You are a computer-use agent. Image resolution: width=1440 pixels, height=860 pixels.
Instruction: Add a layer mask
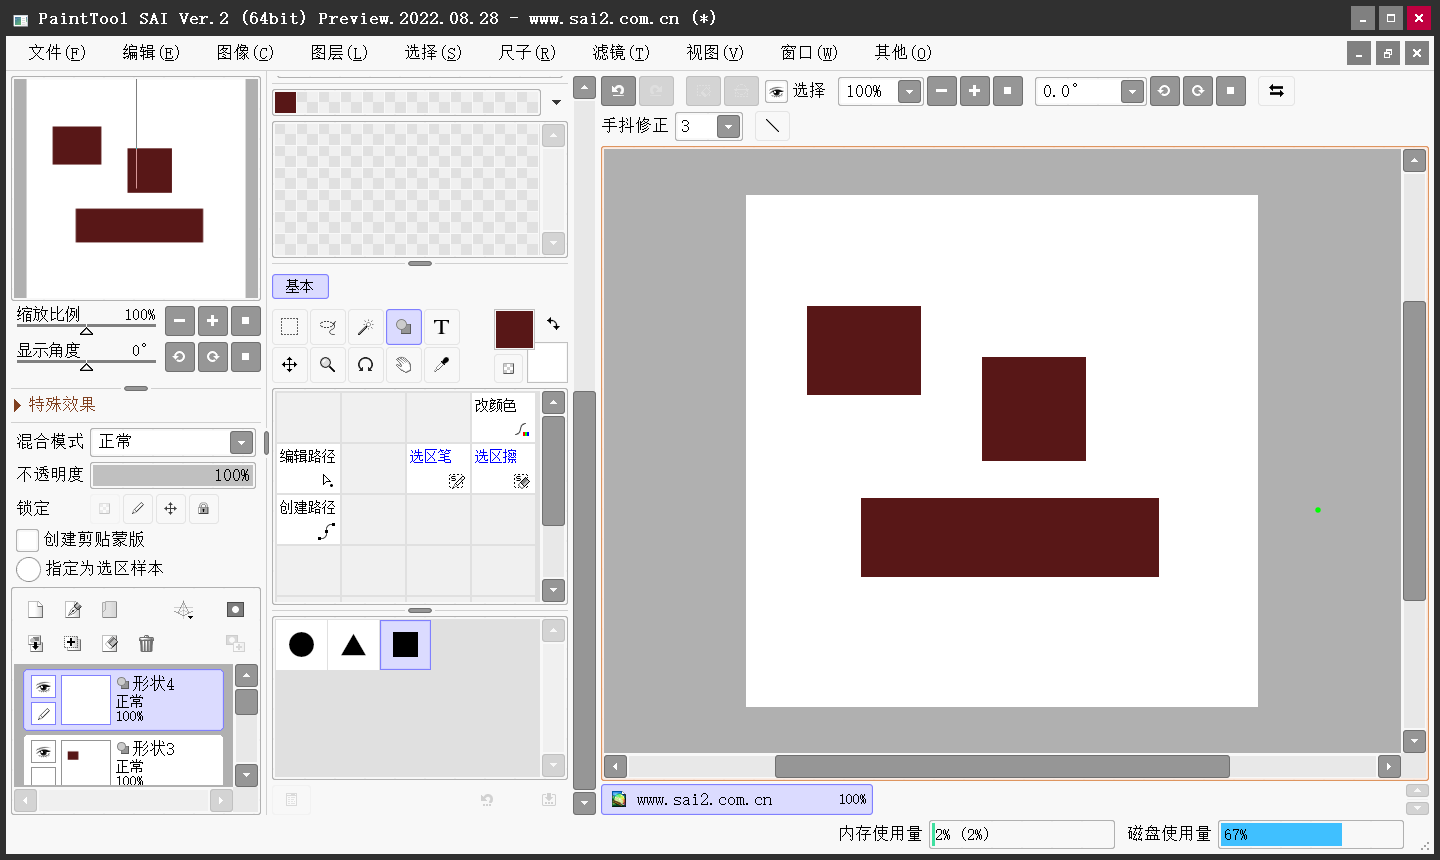[x=235, y=610]
